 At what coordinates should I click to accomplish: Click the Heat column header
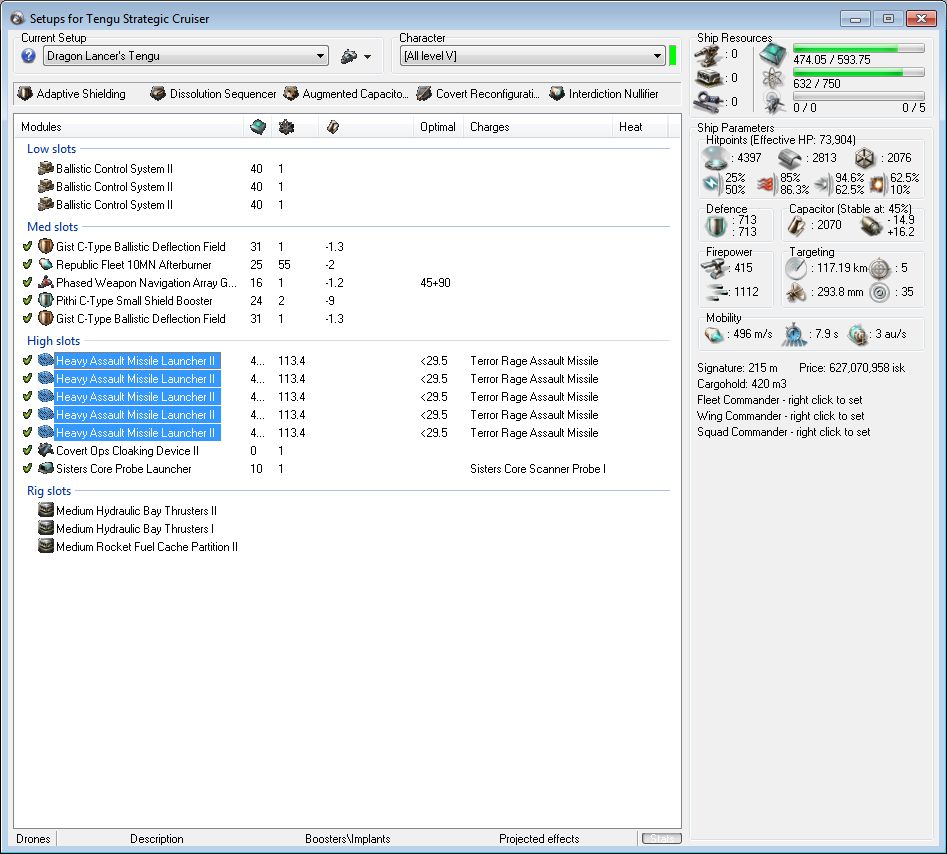(640, 127)
